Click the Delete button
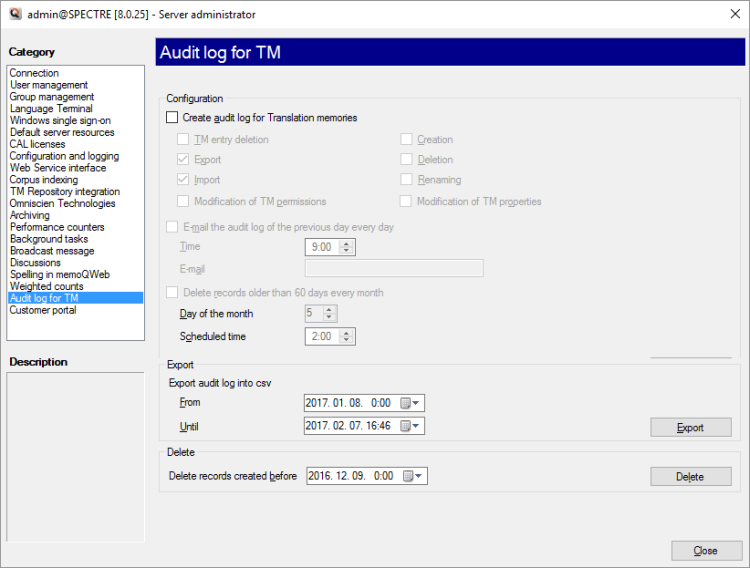This screenshot has width=750, height=568. (691, 477)
